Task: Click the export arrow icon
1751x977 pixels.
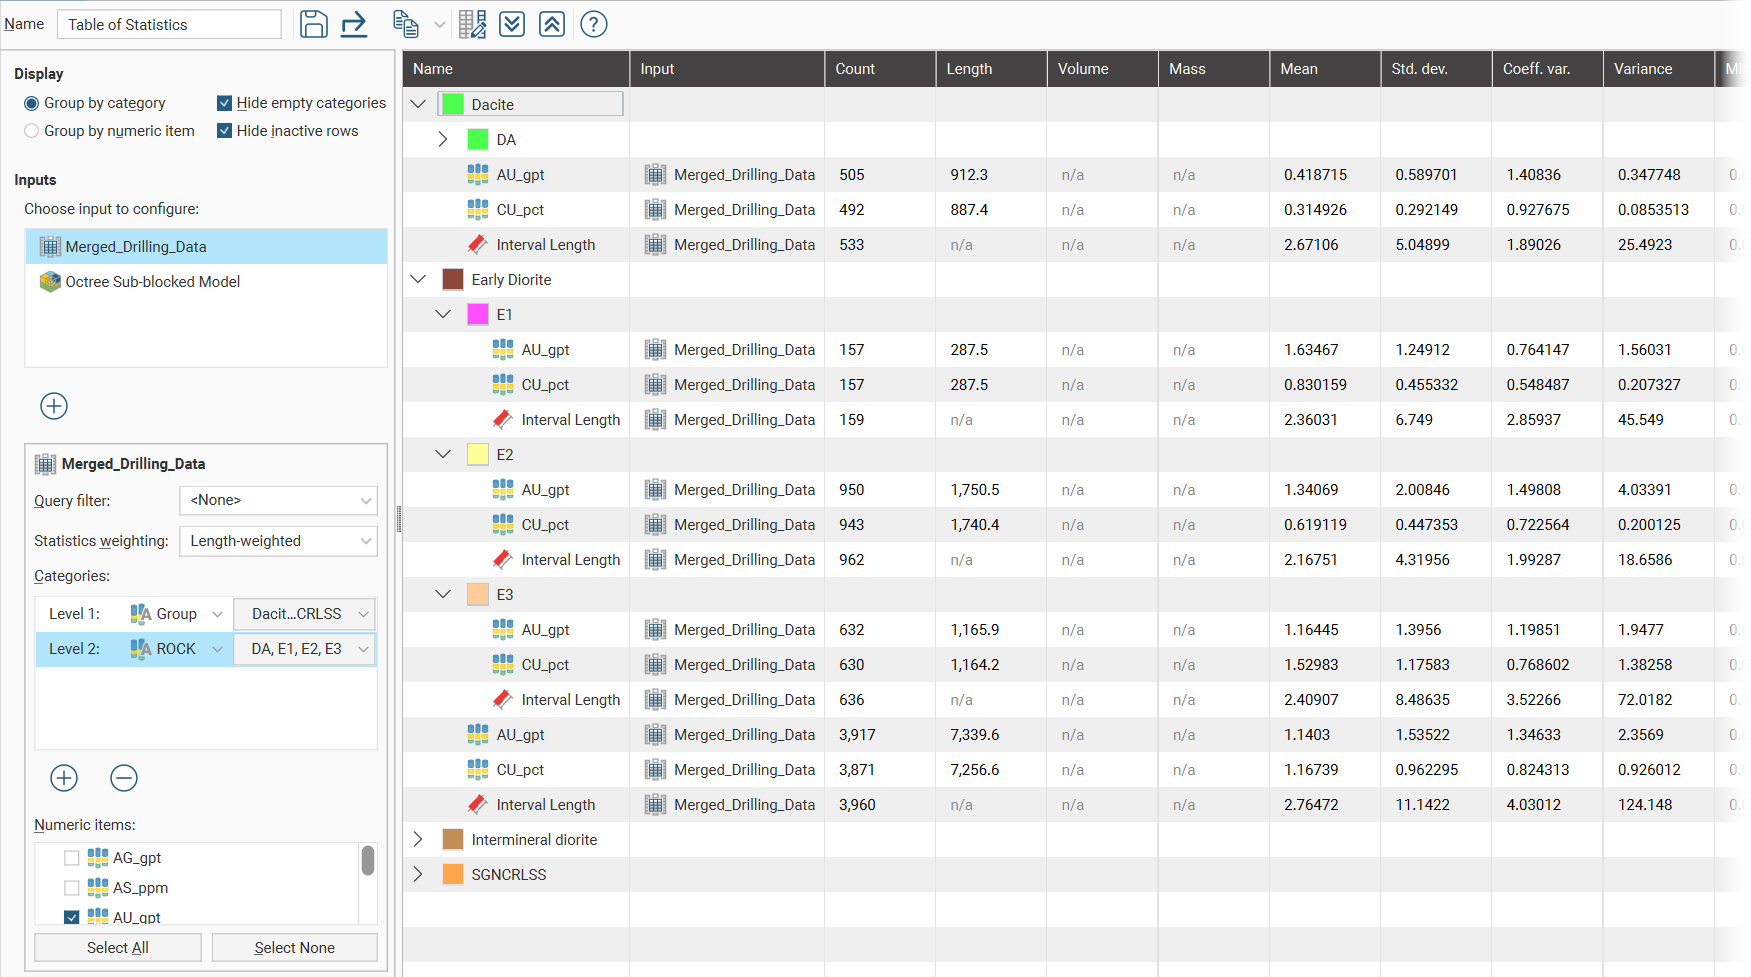Action: click(x=354, y=24)
